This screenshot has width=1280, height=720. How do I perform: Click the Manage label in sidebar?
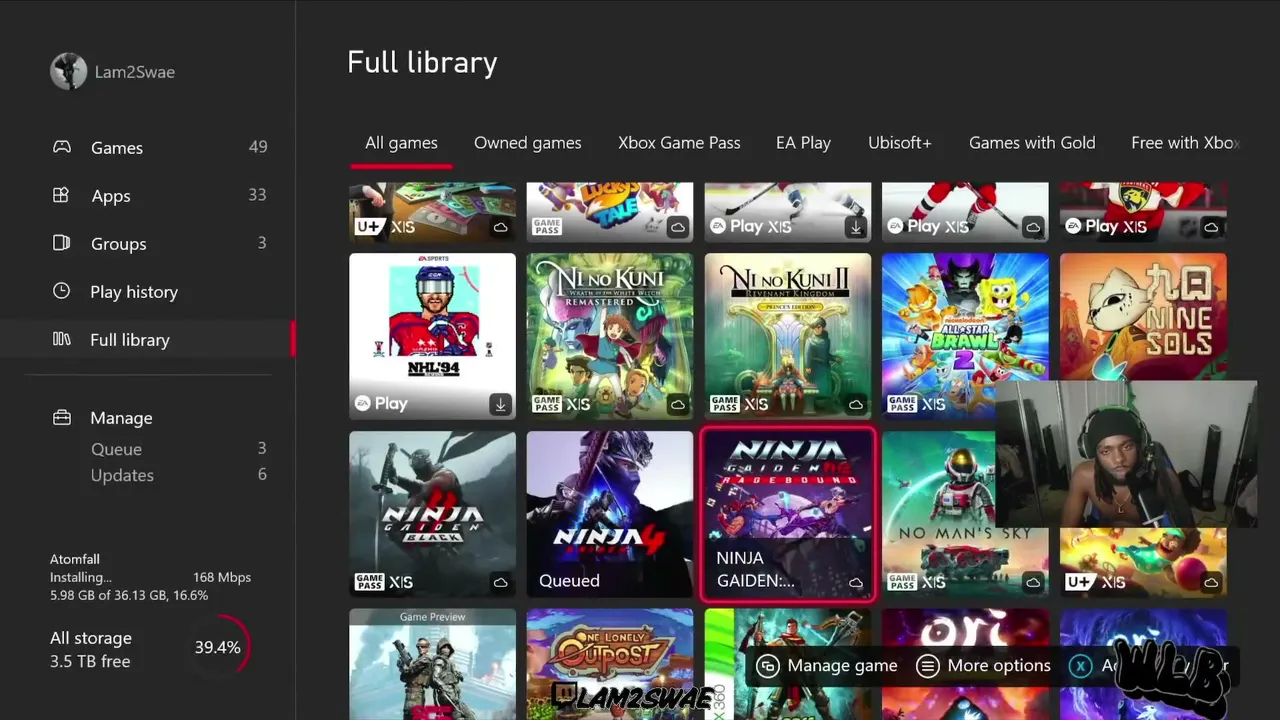pos(121,418)
